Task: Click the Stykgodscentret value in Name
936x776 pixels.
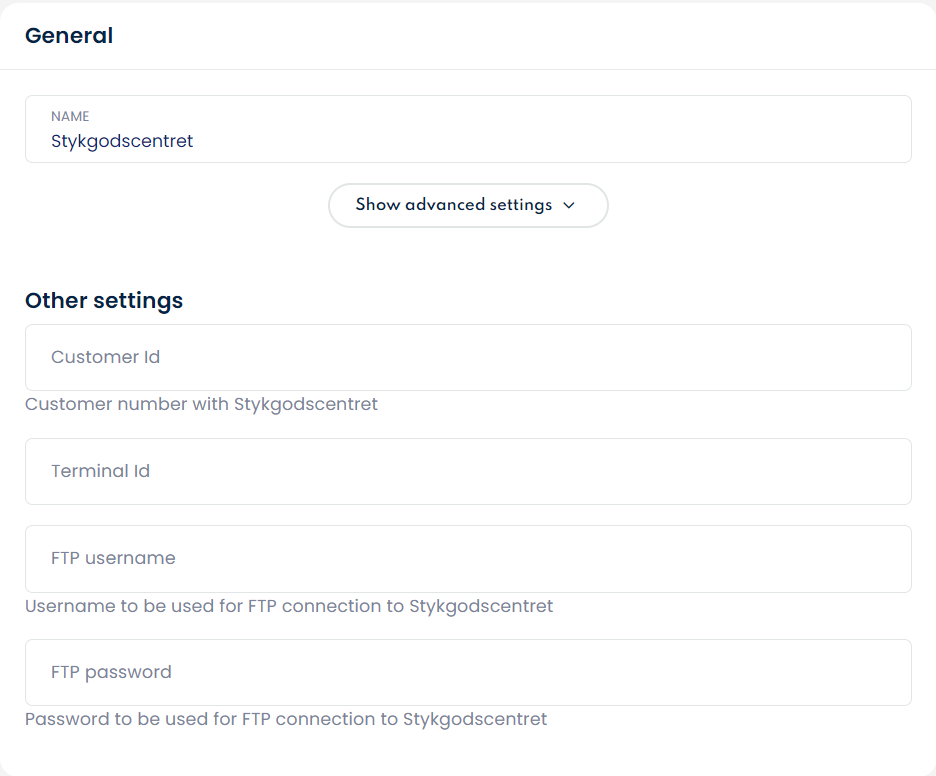Action: pyautogui.click(x=122, y=141)
